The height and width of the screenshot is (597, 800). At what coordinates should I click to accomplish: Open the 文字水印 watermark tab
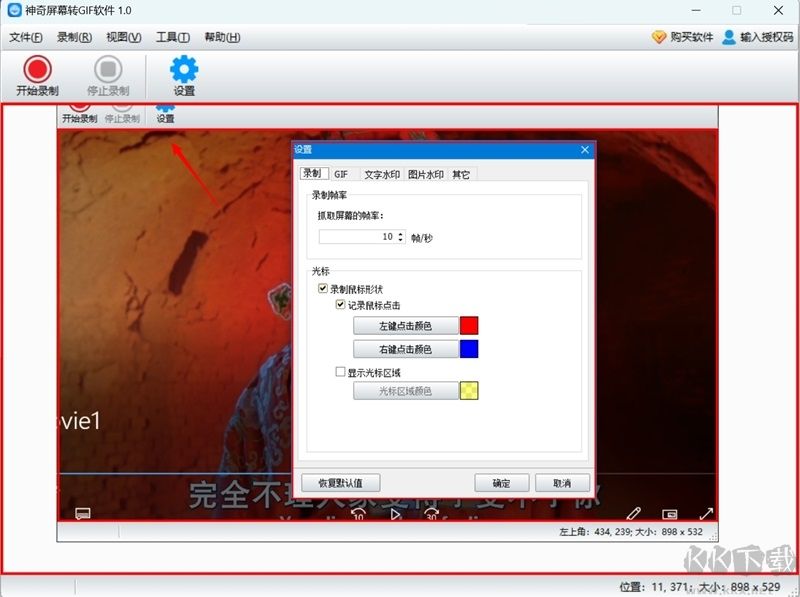point(384,173)
